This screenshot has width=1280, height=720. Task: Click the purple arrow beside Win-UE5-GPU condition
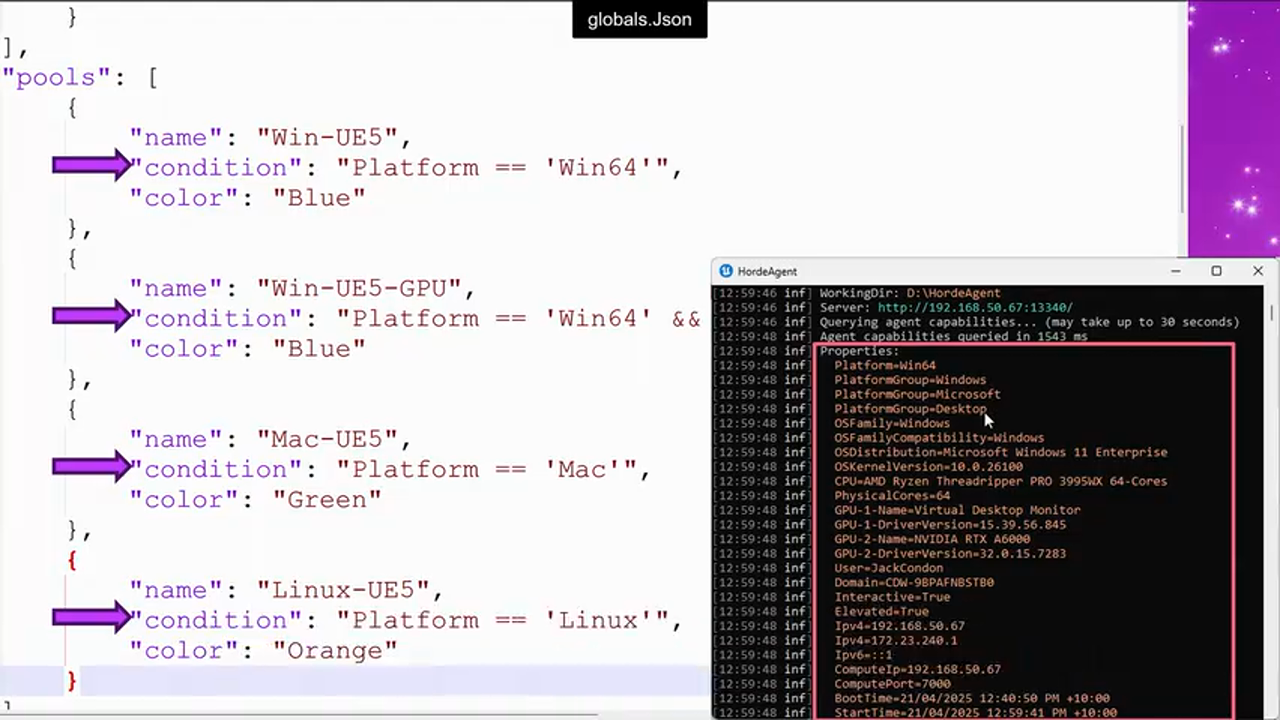tap(88, 318)
